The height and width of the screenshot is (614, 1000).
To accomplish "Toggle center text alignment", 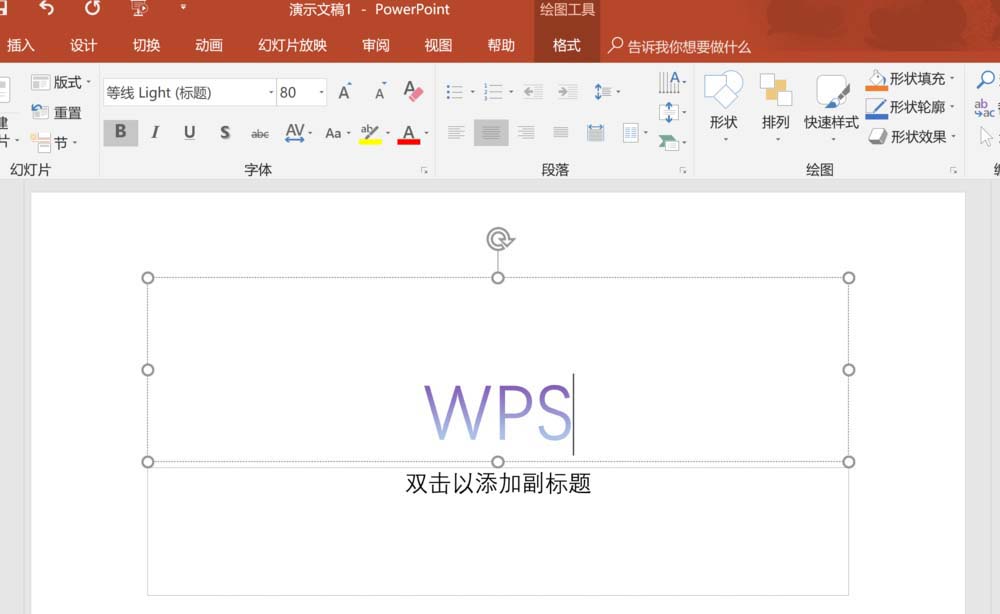I will (491, 133).
